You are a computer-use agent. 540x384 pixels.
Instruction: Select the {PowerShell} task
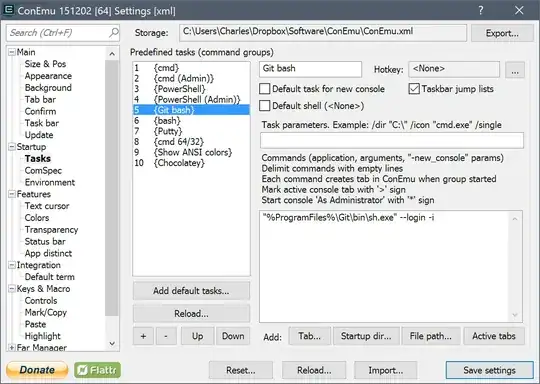tap(191, 89)
